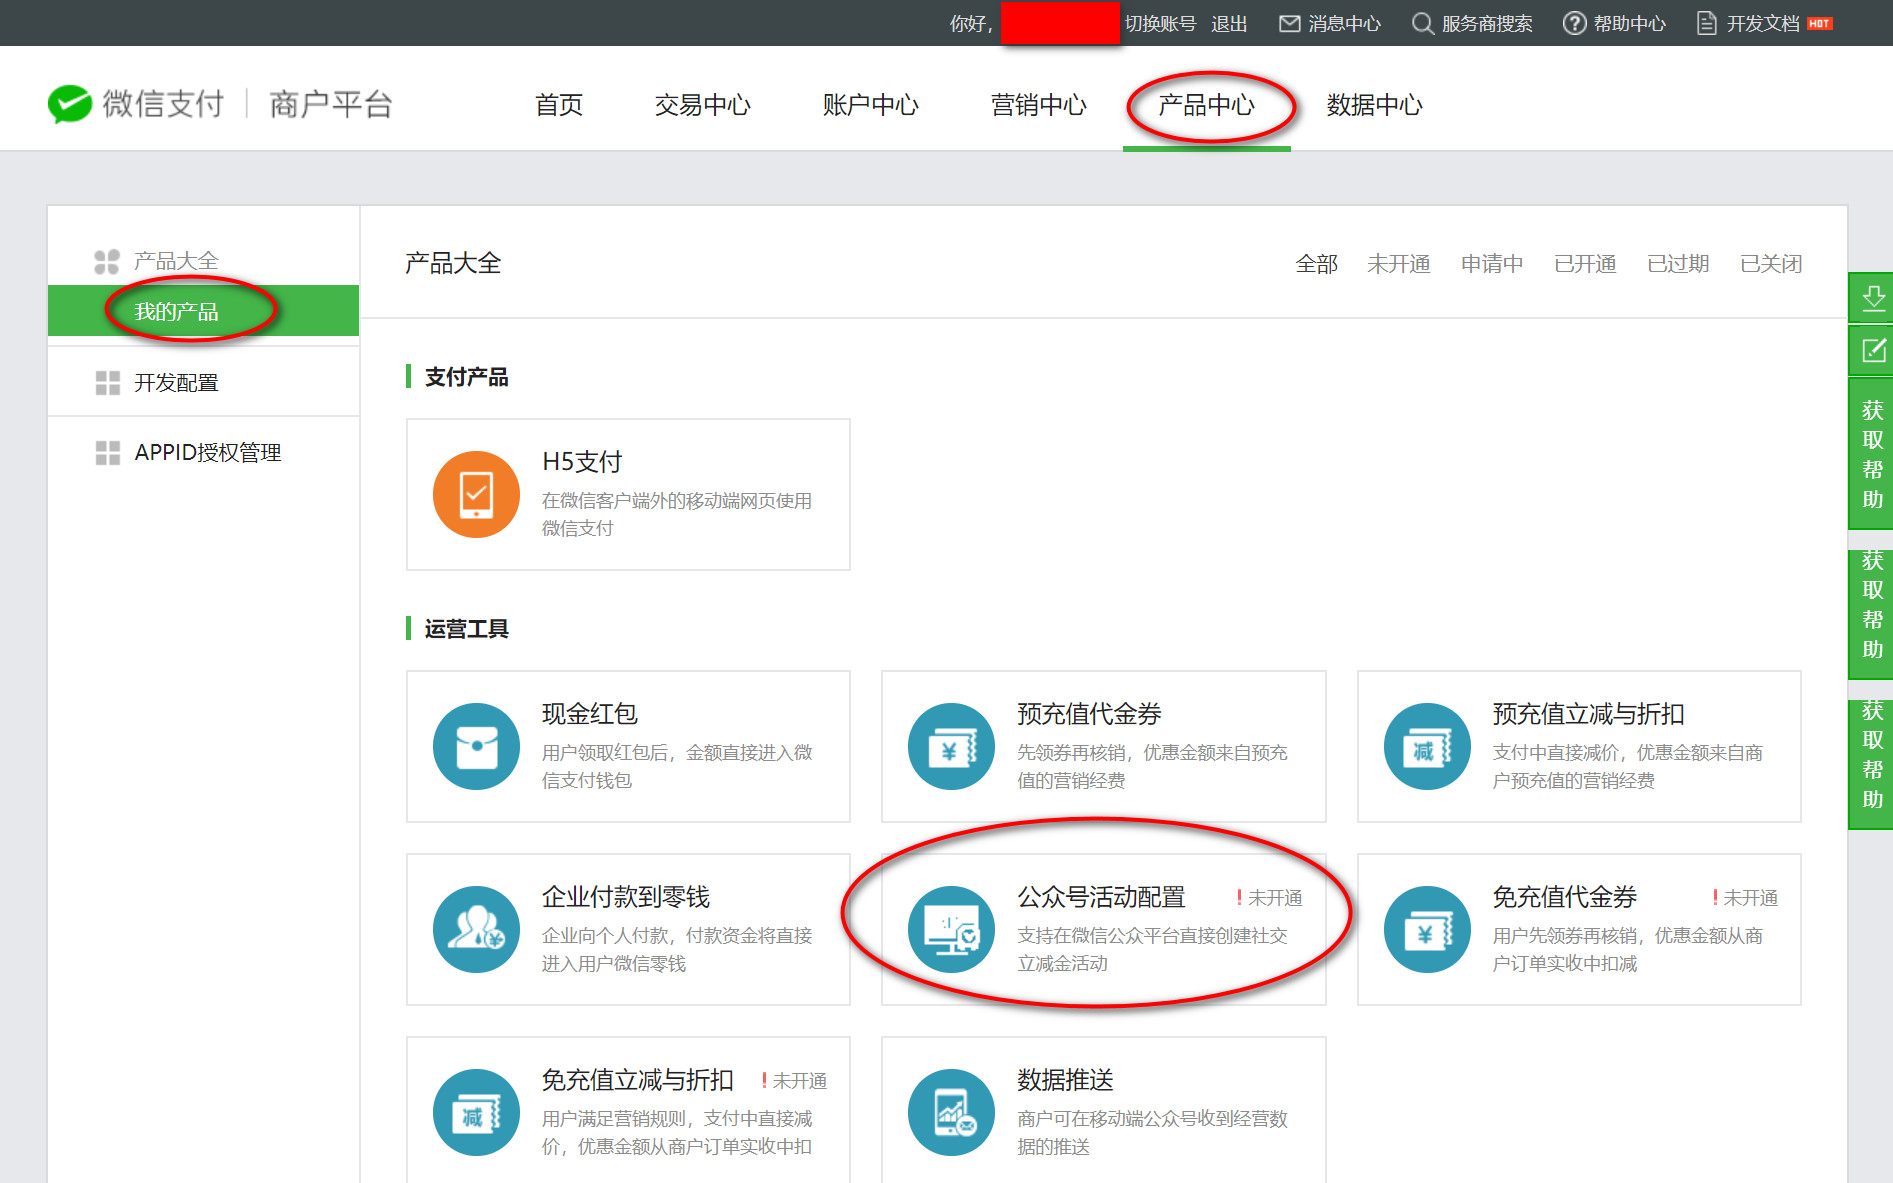This screenshot has height=1183, width=1893.
Task: Click the 消息中心 envelope icon
Action: [1289, 23]
